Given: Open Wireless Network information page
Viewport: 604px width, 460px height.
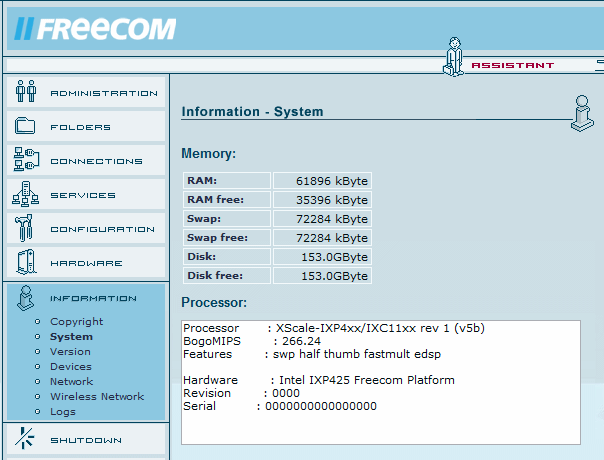Looking at the screenshot, I should (97, 397).
